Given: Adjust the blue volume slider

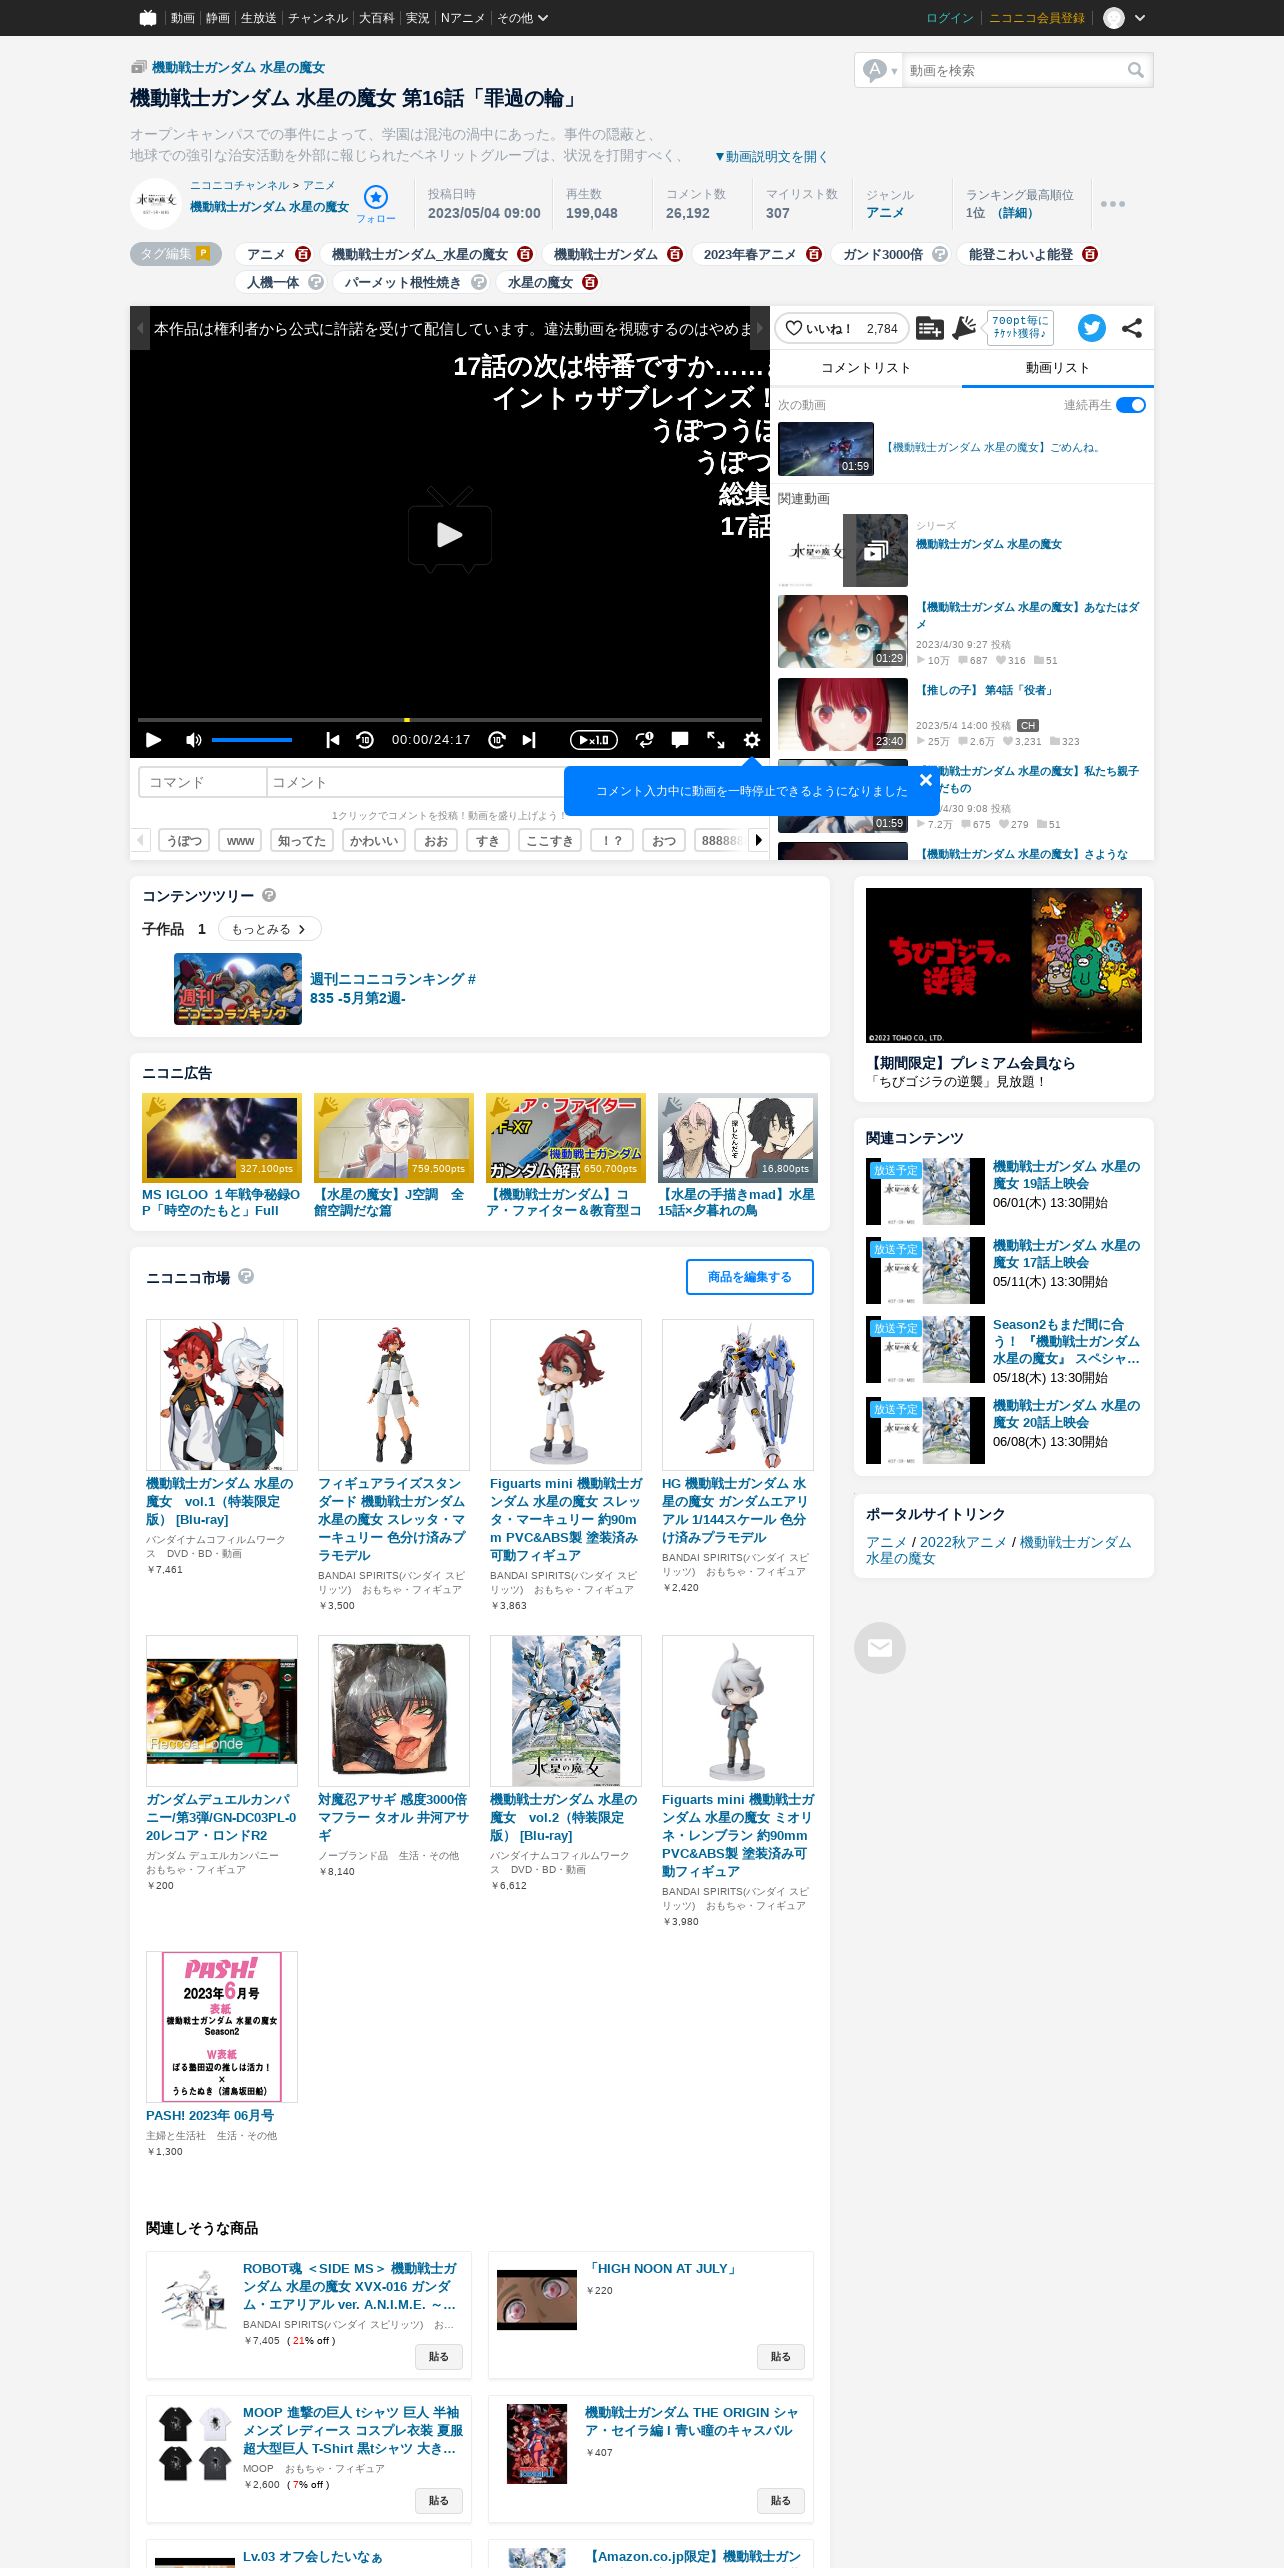Looking at the screenshot, I should point(252,740).
